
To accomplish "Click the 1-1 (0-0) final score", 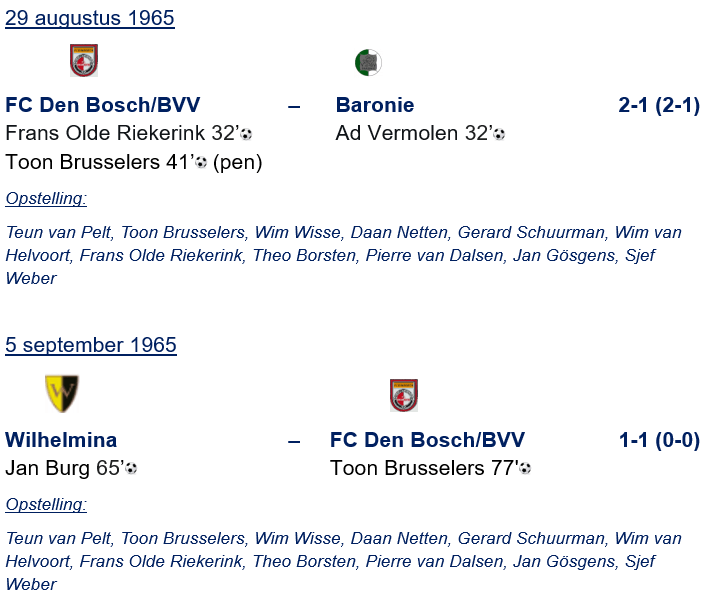I will pyautogui.click(x=658, y=440).
